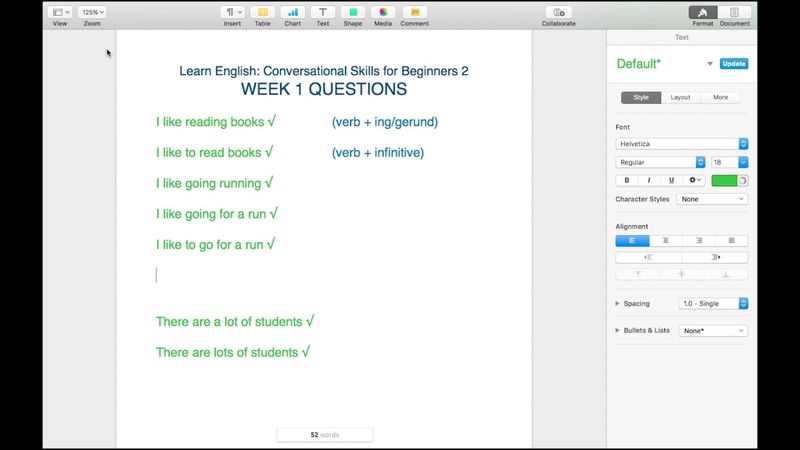Screen dimensions: 800x450
Task: Add a Comment
Action: [414, 12]
